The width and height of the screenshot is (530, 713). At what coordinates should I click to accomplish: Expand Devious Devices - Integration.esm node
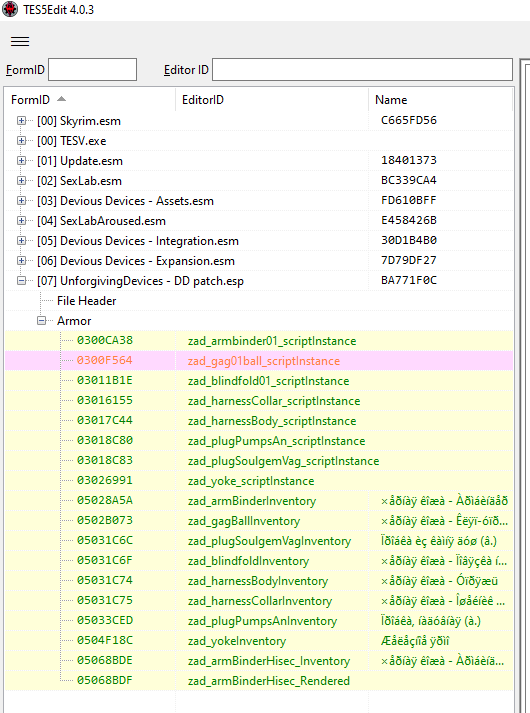coord(21,241)
